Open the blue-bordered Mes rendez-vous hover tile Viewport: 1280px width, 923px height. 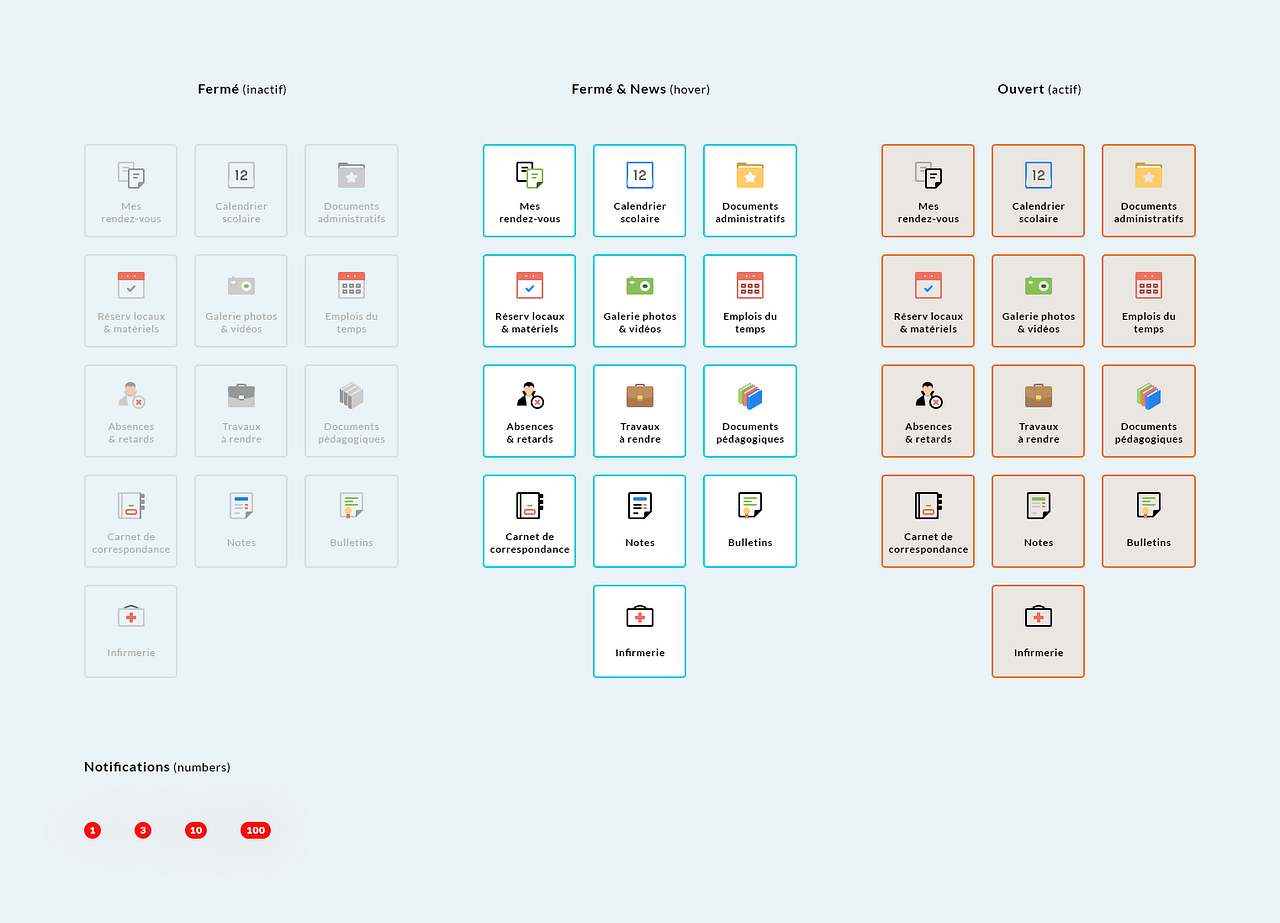coord(529,191)
